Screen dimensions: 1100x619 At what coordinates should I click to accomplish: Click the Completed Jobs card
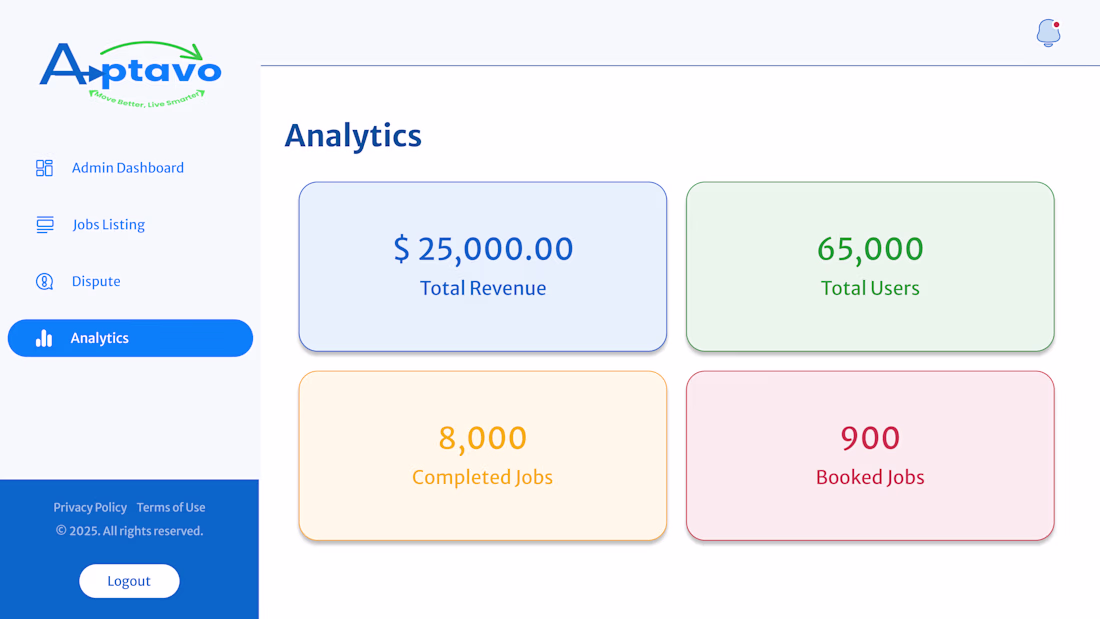[x=483, y=455]
